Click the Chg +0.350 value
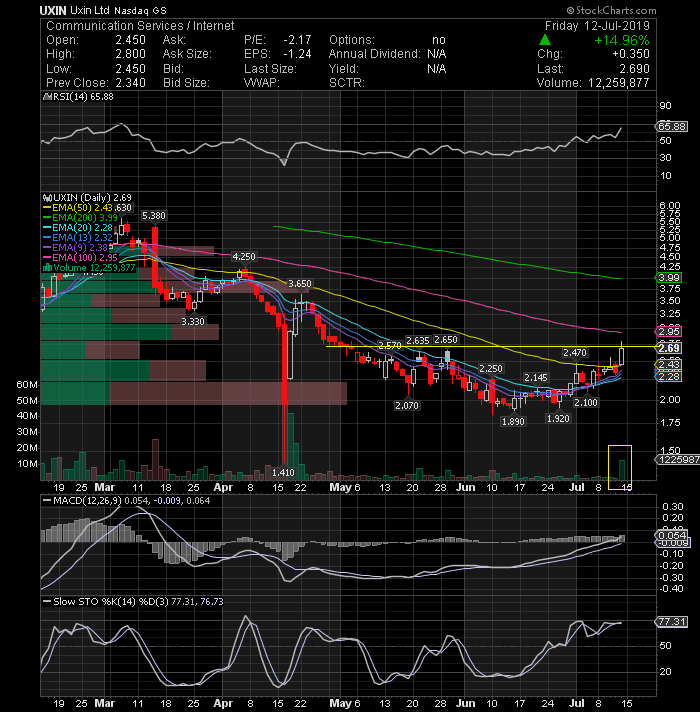This screenshot has height=712, width=700. pyautogui.click(x=631, y=54)
